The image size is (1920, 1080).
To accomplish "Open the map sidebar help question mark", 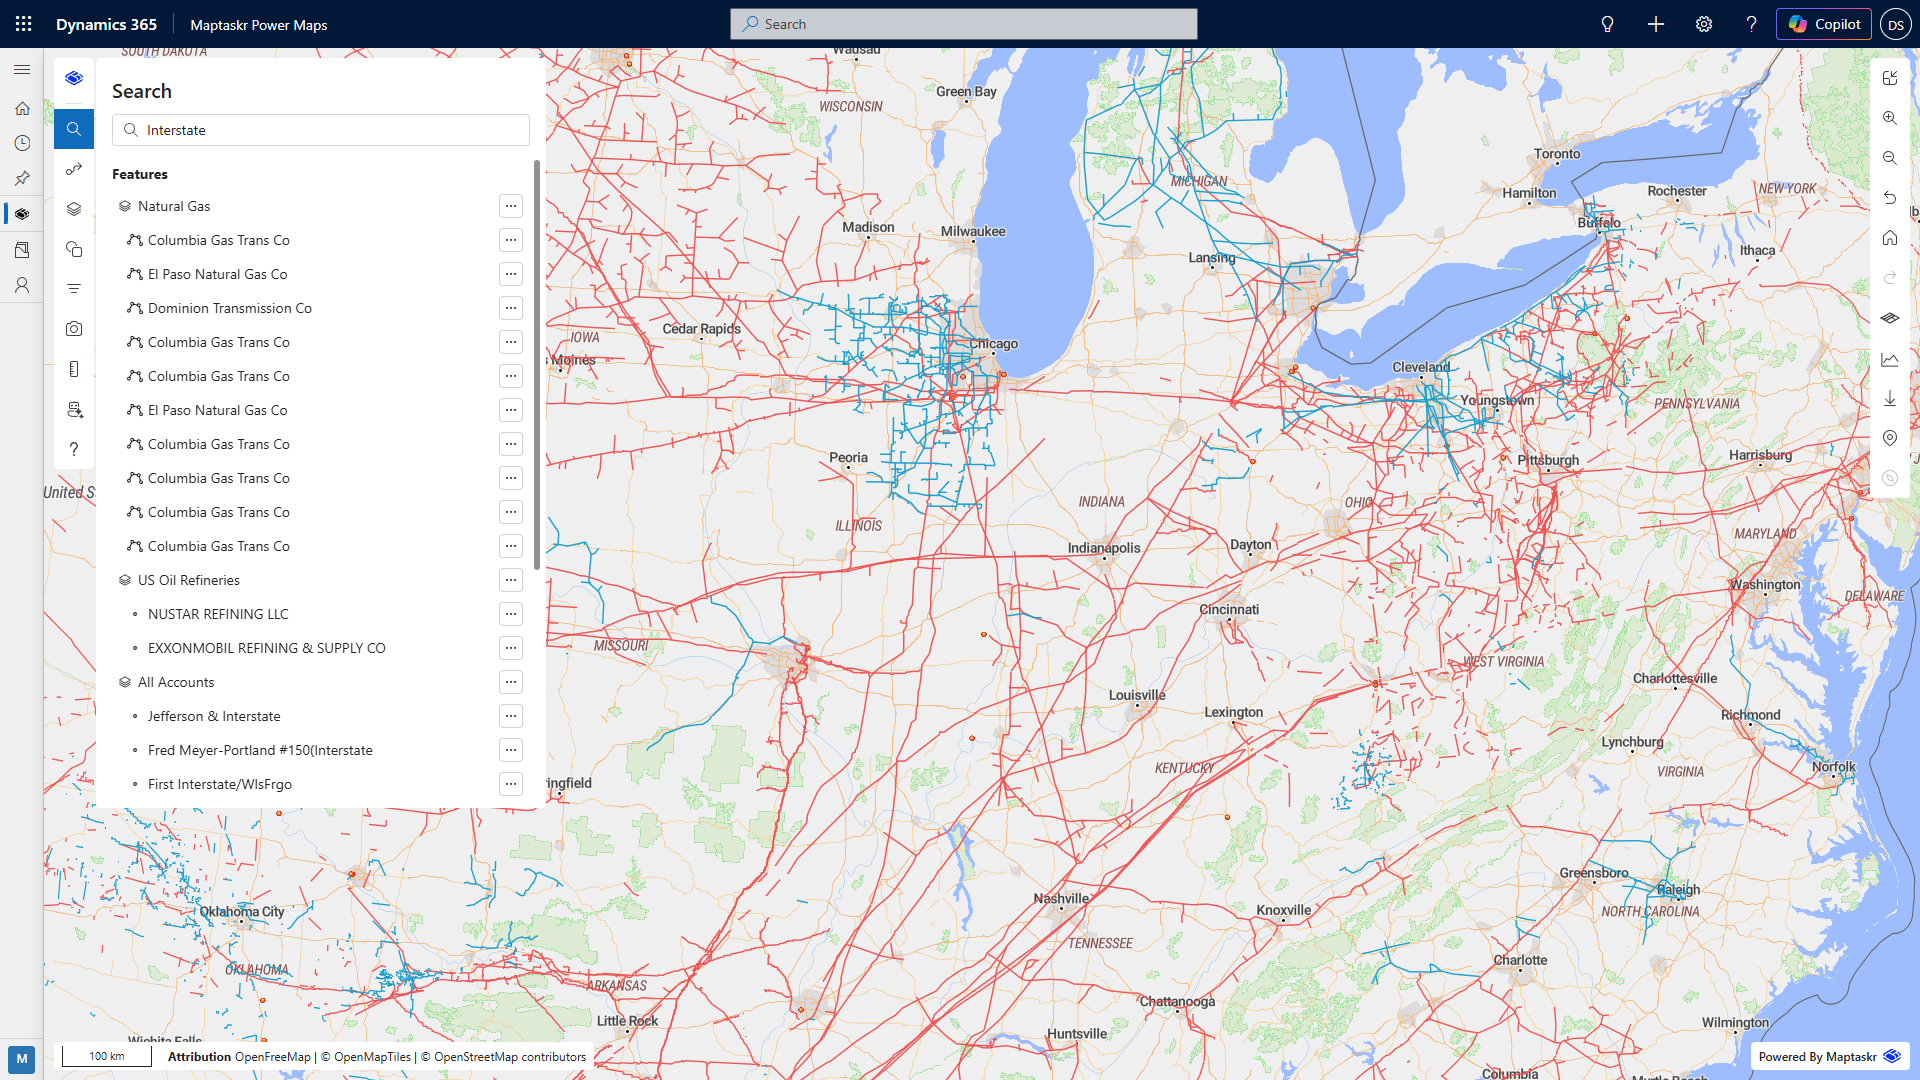I will (x=74, y=449).
